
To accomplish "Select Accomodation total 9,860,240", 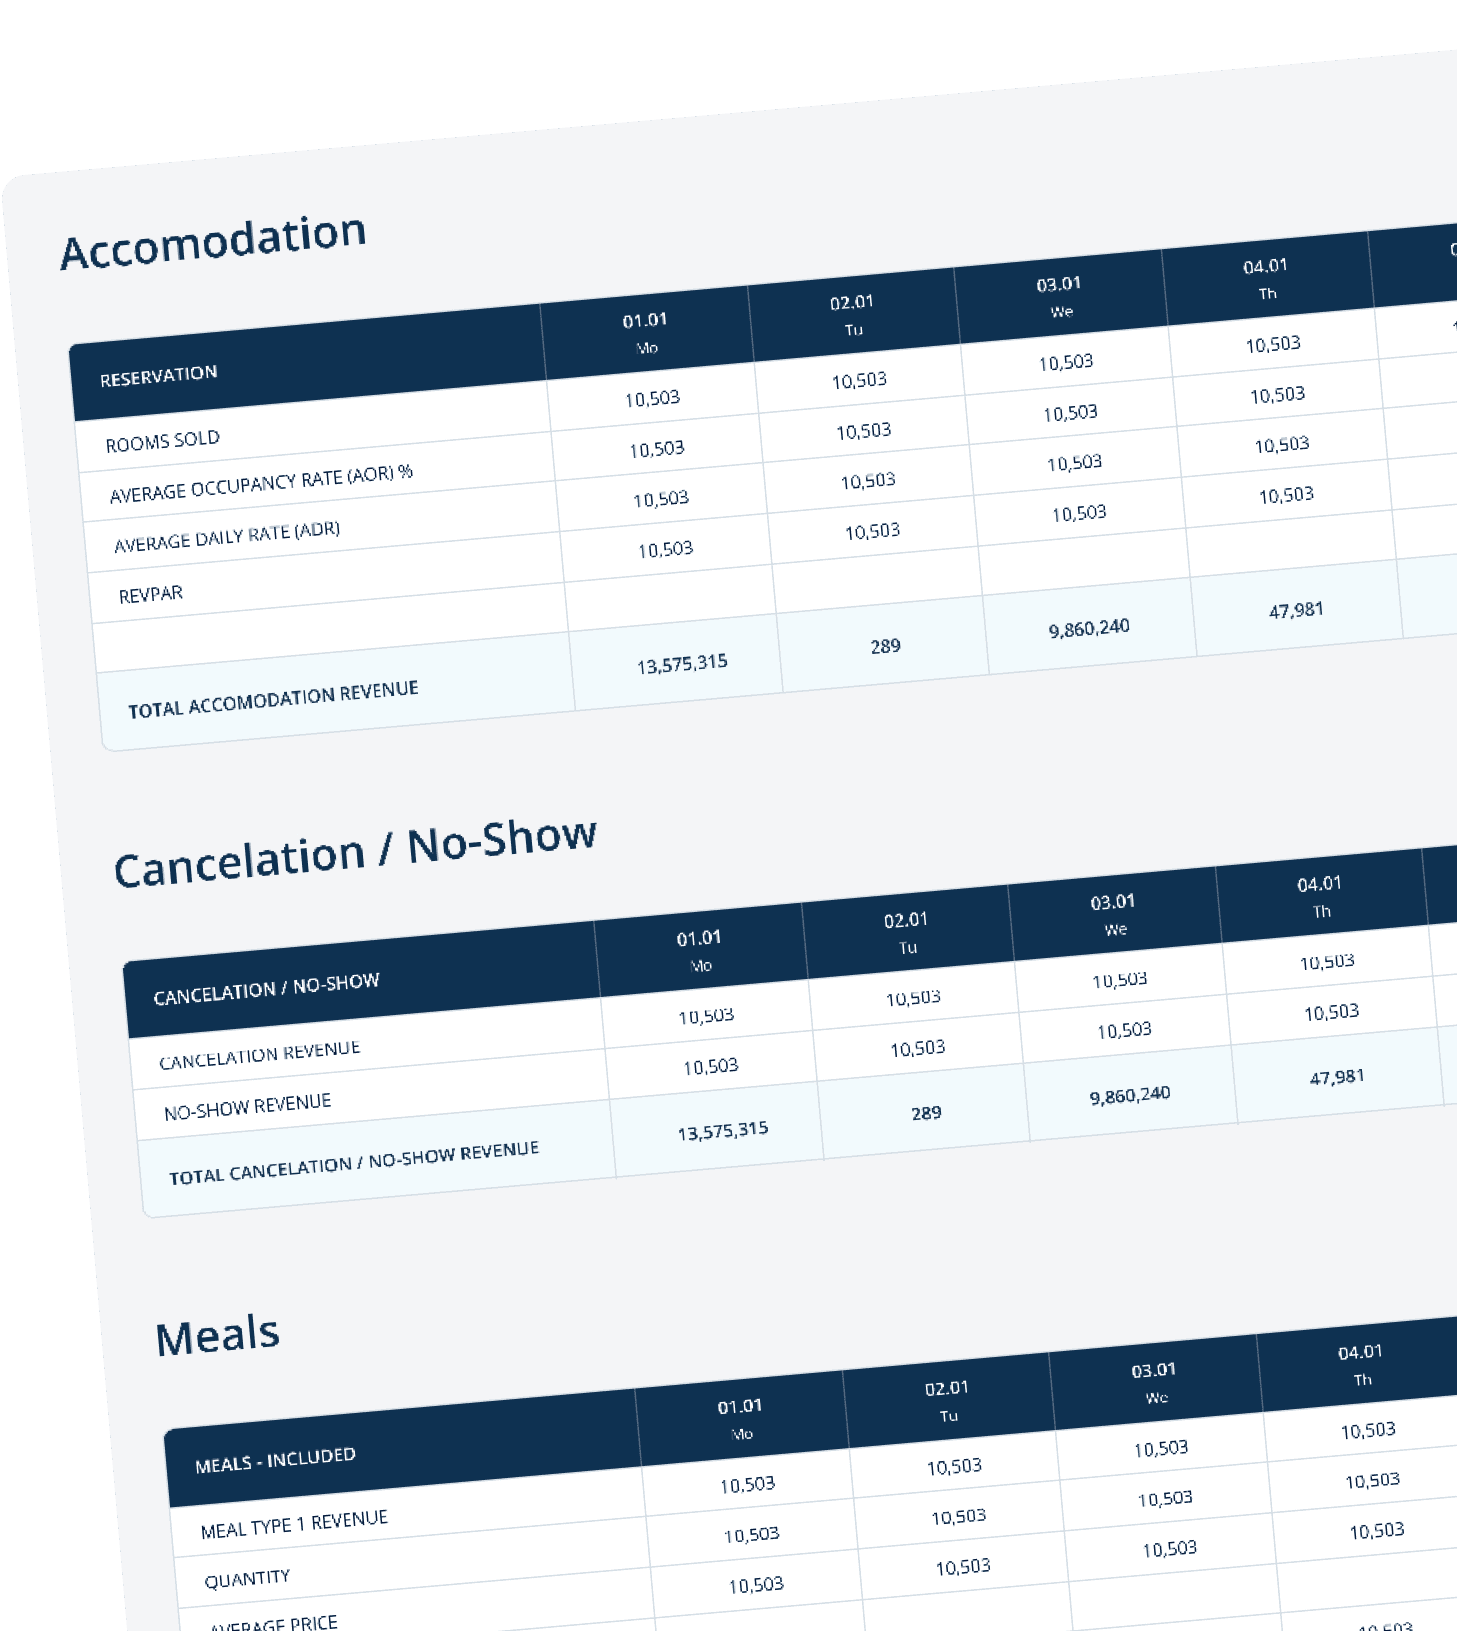I will (x=1089, y=628).
